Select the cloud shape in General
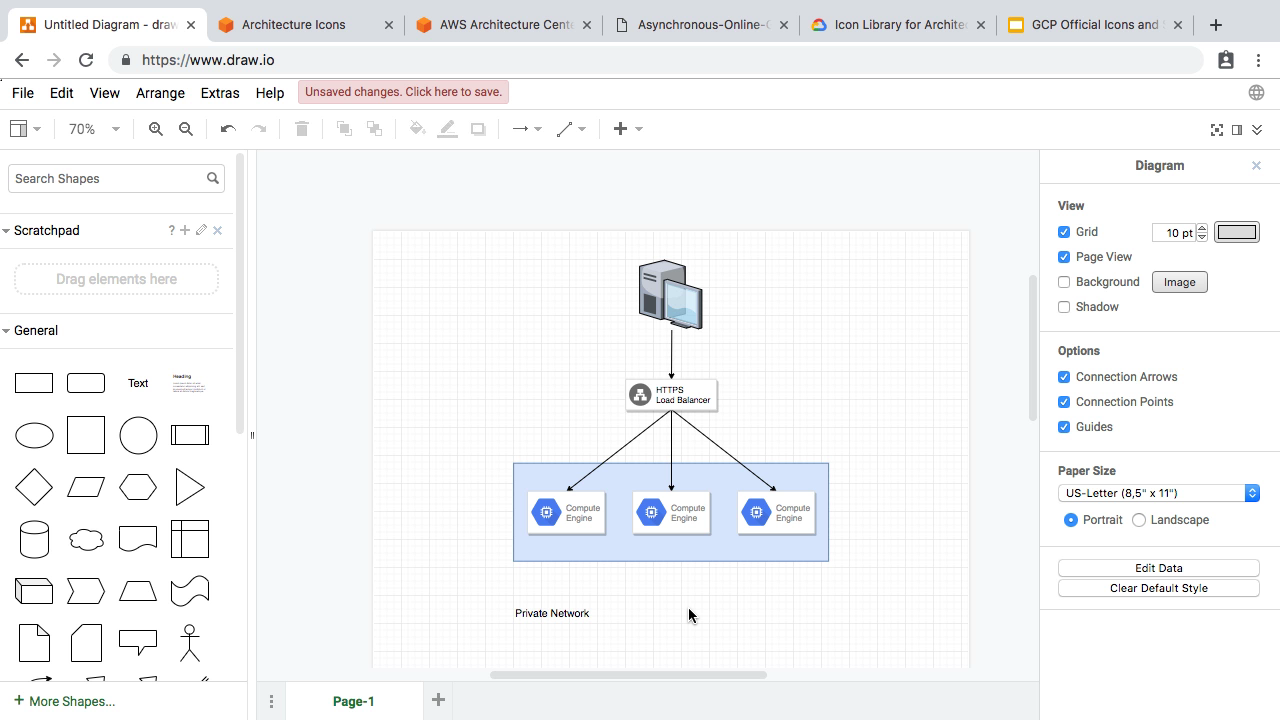 pyautogui.click(x=86, y=540)
